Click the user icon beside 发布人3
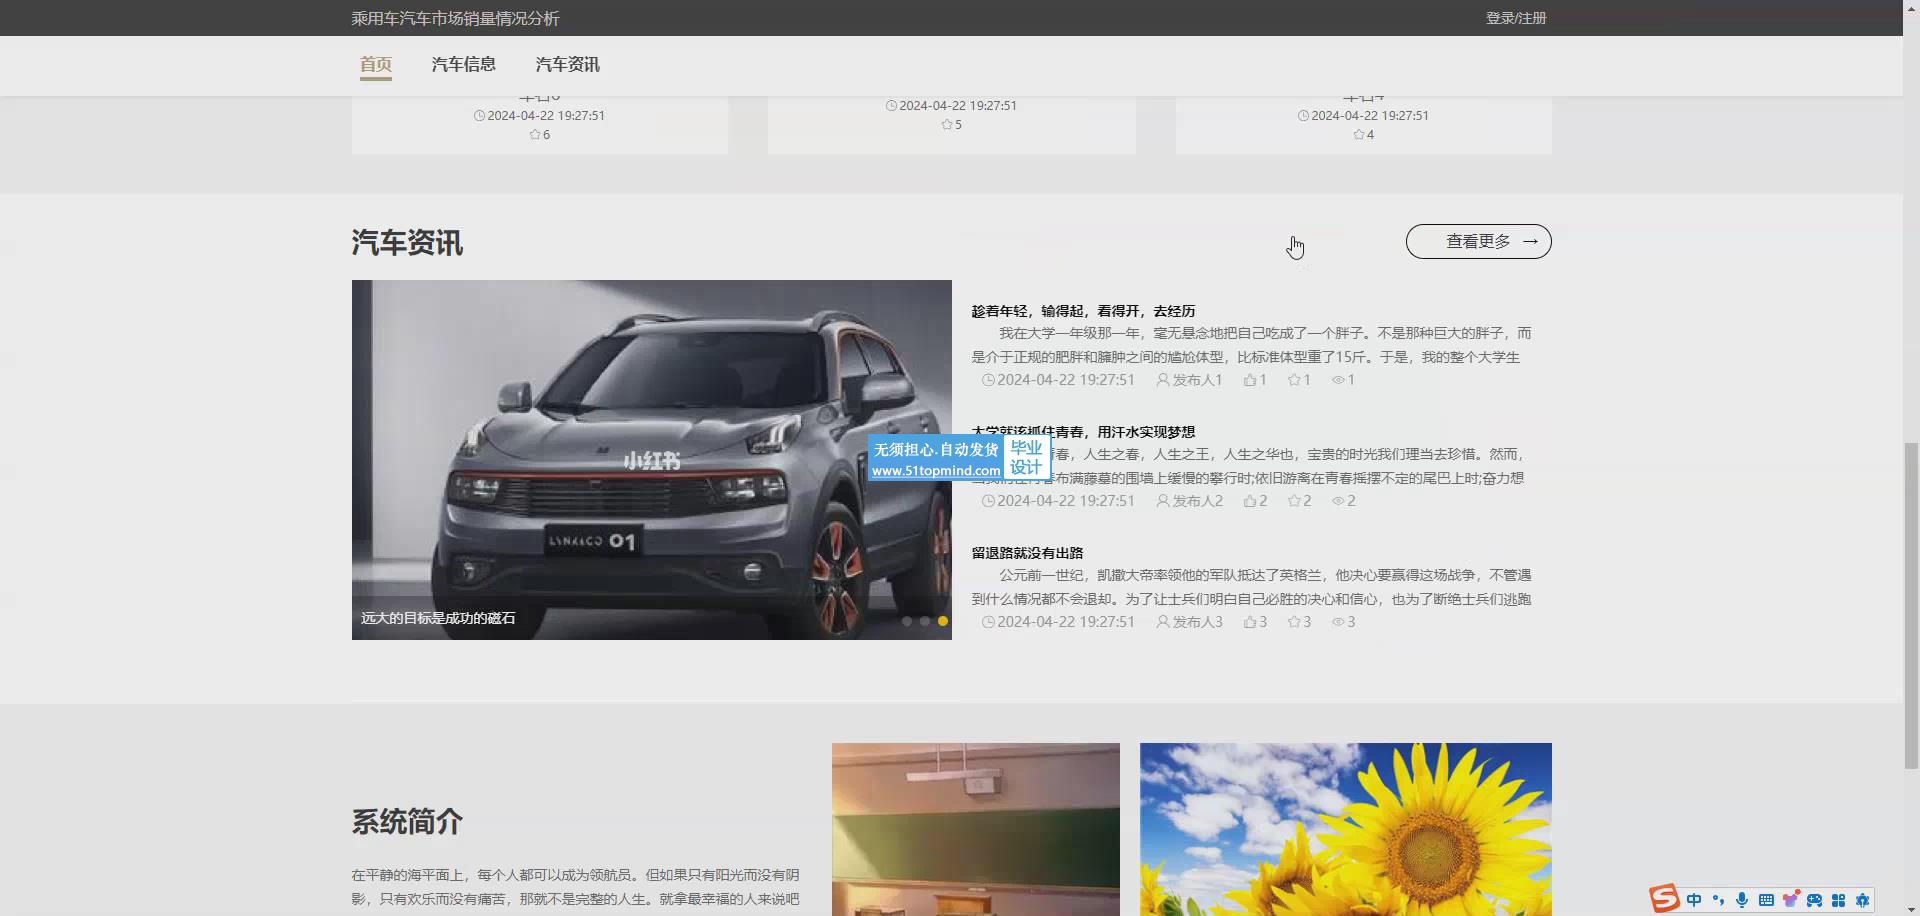The height and width of the screenshot is (916, 1920). click(x=1163, y=622)
